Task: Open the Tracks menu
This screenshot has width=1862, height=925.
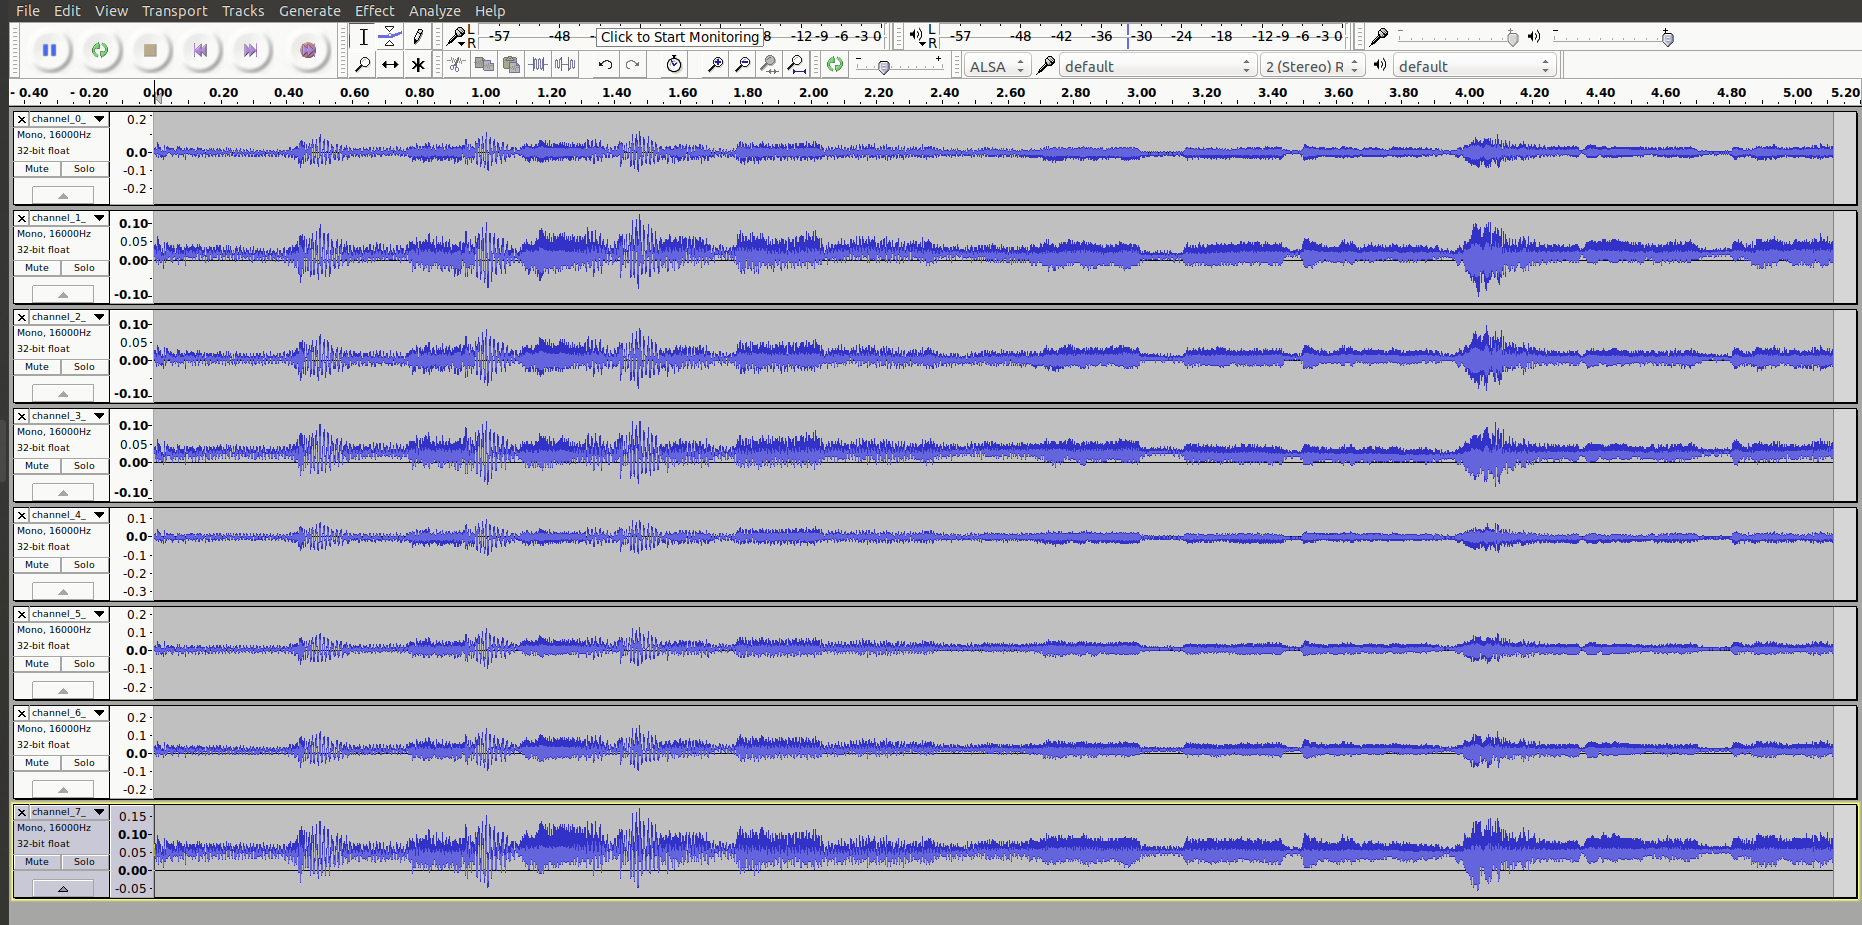Action: pos(243,10)
